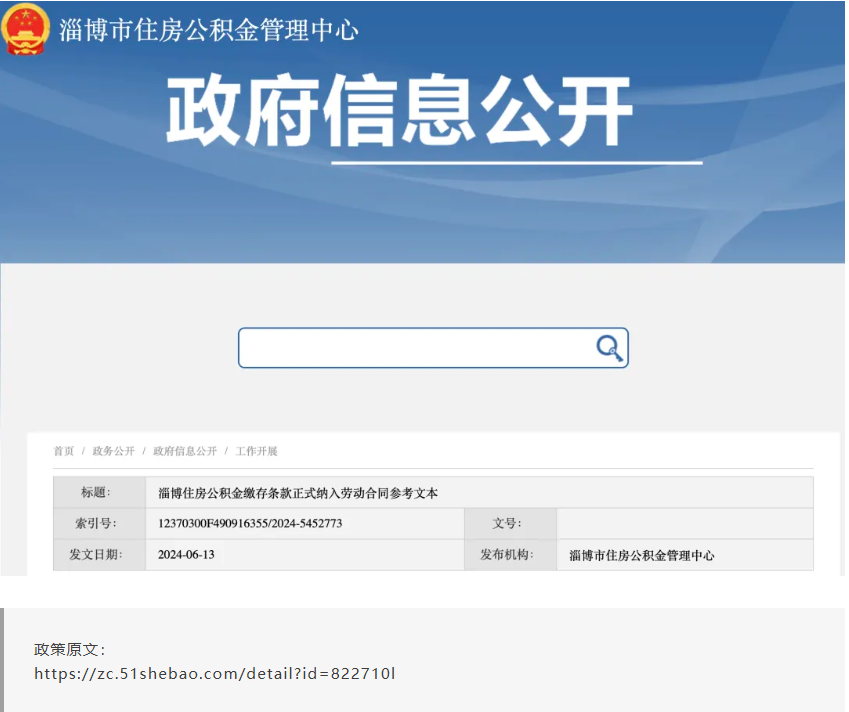Viewport: 849px width, 712px height.
Task: Click the index number 12370300F490916355/2024-5452773
Action: pos(250,524)
